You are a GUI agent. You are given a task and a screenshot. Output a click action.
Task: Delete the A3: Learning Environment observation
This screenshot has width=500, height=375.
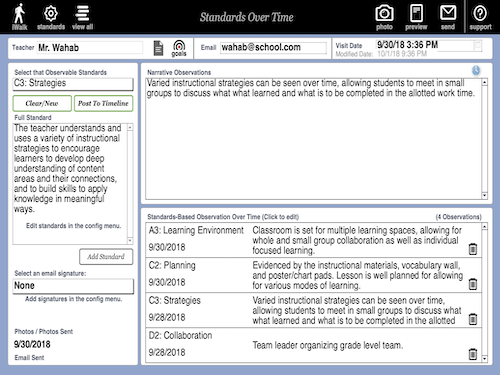pos(473,249)
